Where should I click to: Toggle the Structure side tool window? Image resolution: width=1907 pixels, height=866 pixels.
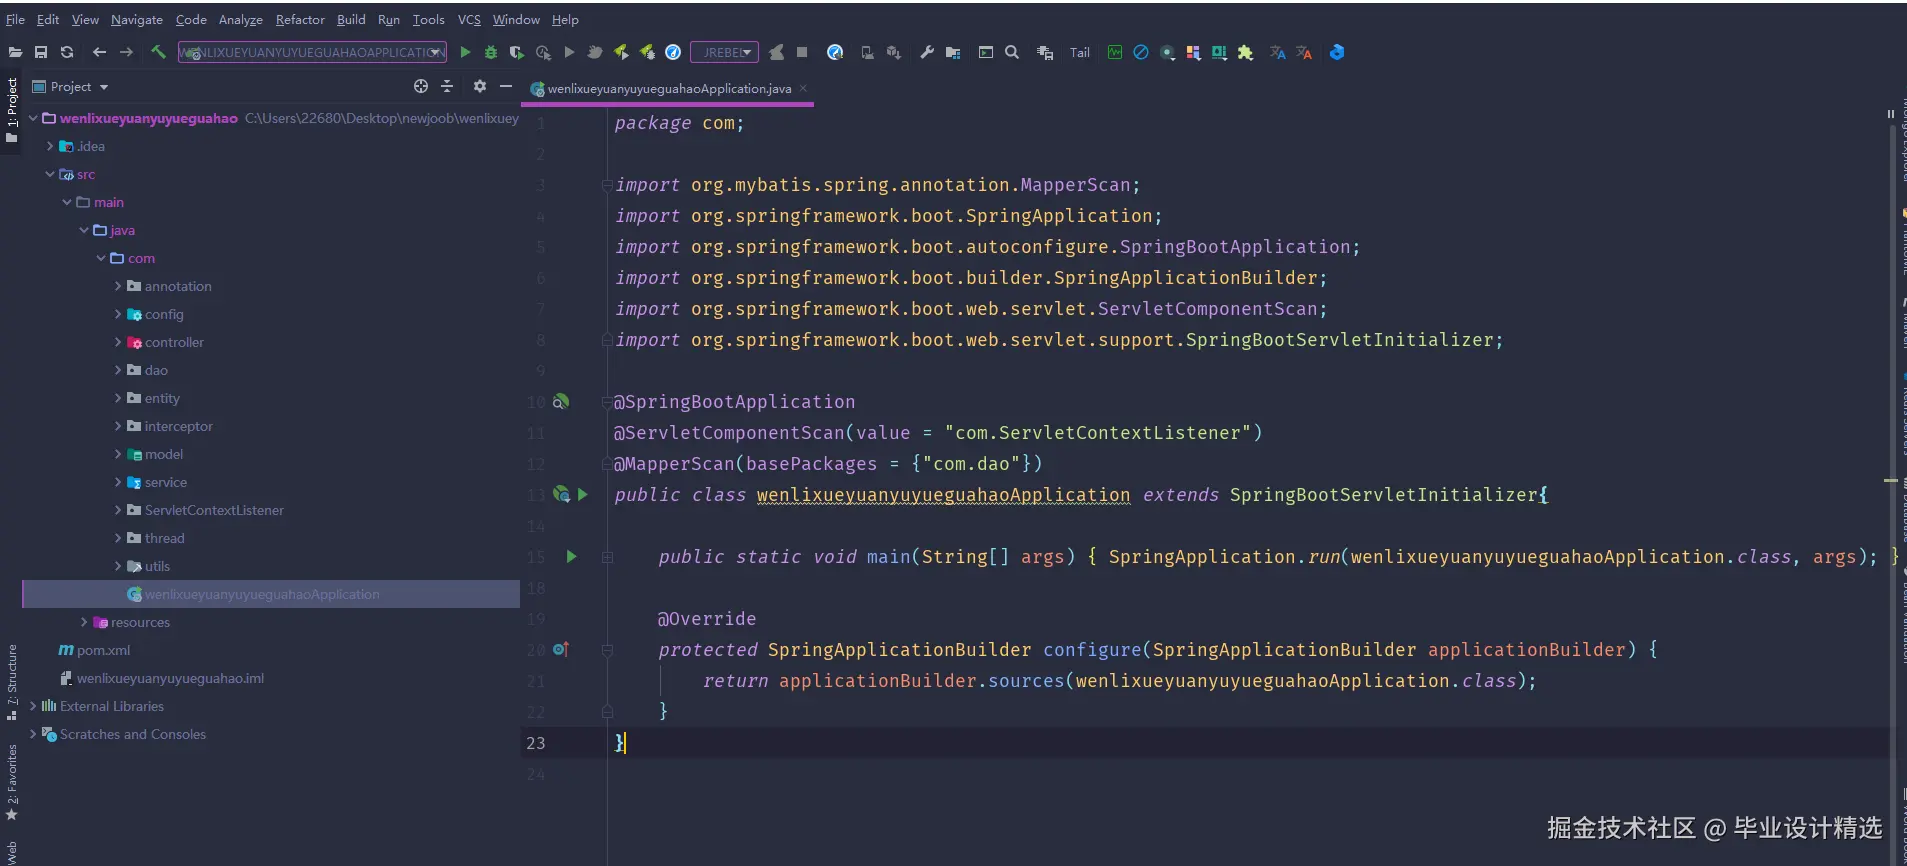tap(12, 682)
